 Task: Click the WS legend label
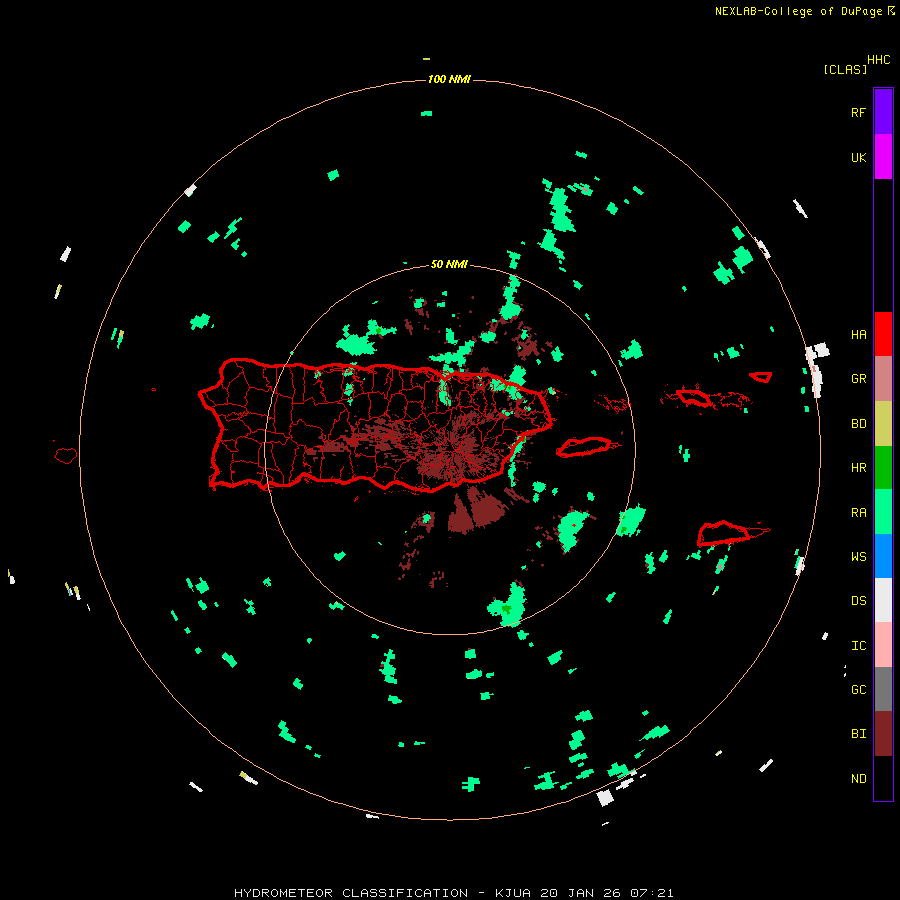[x=858, y=556]
